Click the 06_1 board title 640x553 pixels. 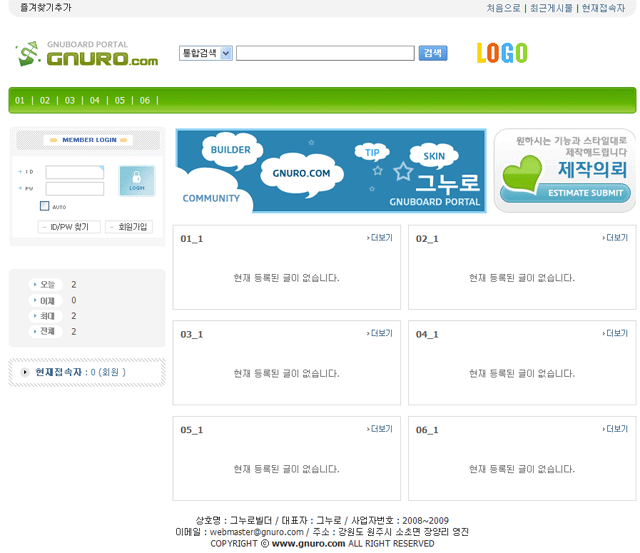point(427,430)
